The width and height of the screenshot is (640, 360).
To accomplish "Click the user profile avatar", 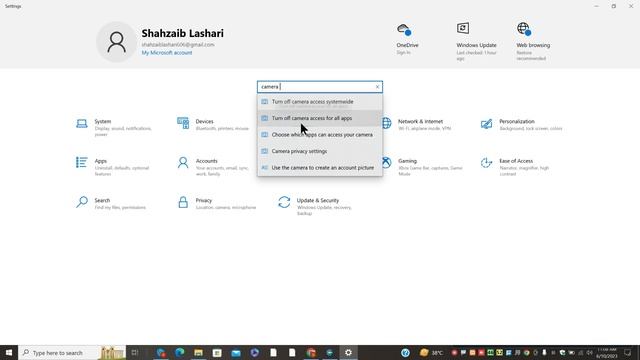I will 116,42.
